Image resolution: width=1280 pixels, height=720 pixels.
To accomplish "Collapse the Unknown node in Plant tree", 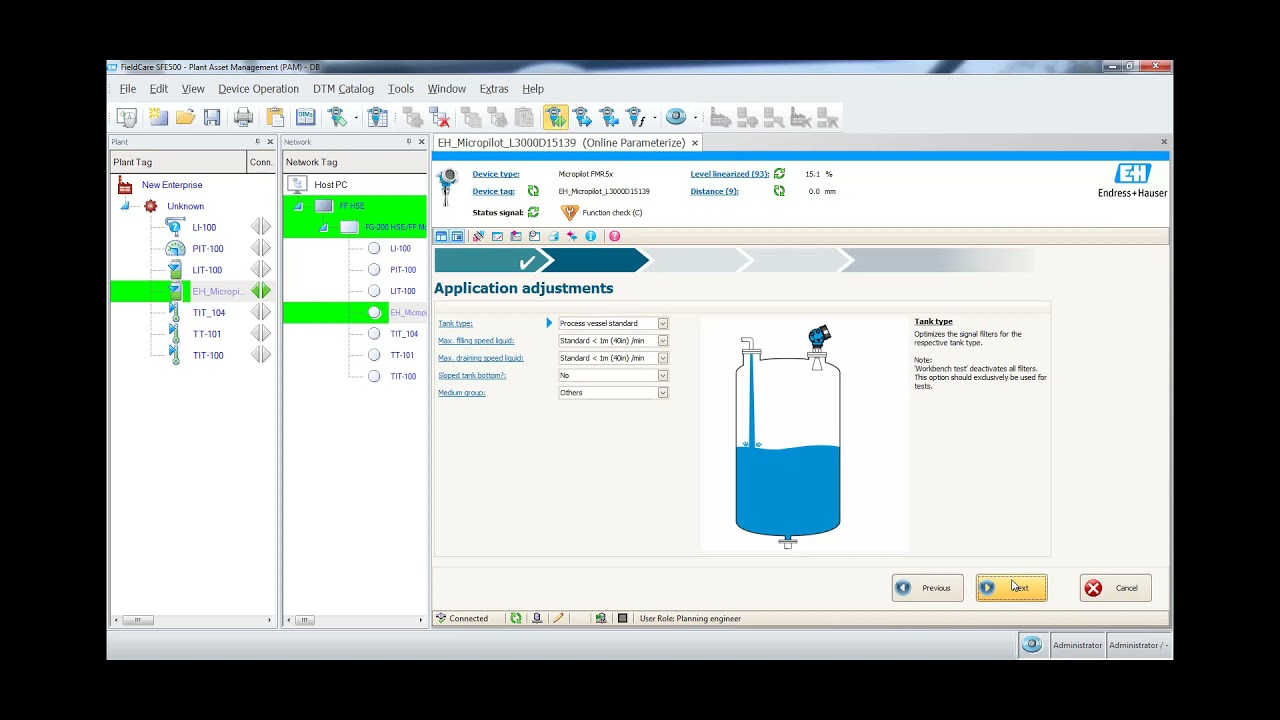I will pyautogui.click(x=125, y=206).
